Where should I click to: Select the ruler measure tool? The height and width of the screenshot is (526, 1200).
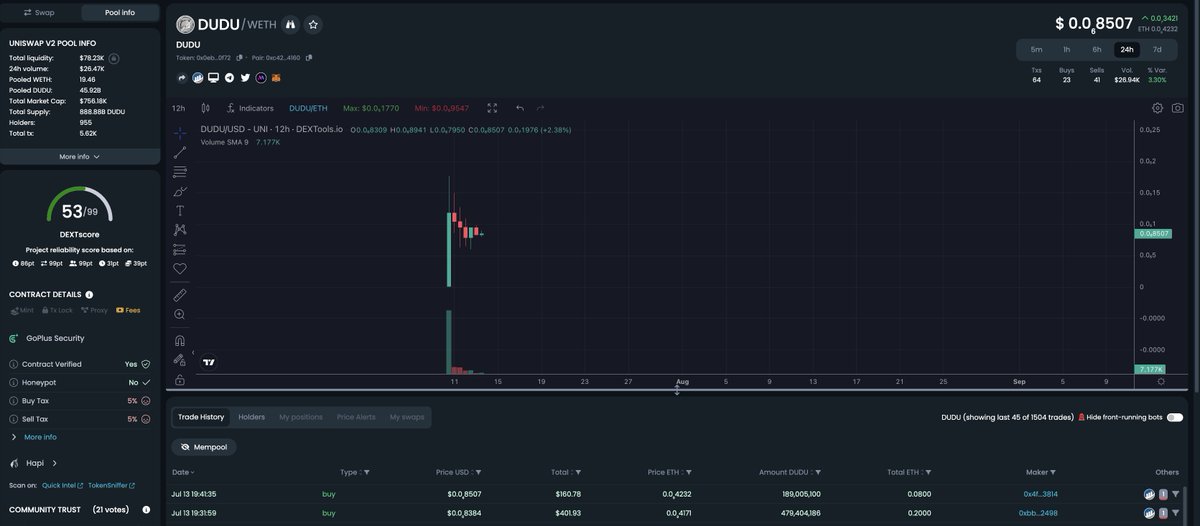(180, 295)
